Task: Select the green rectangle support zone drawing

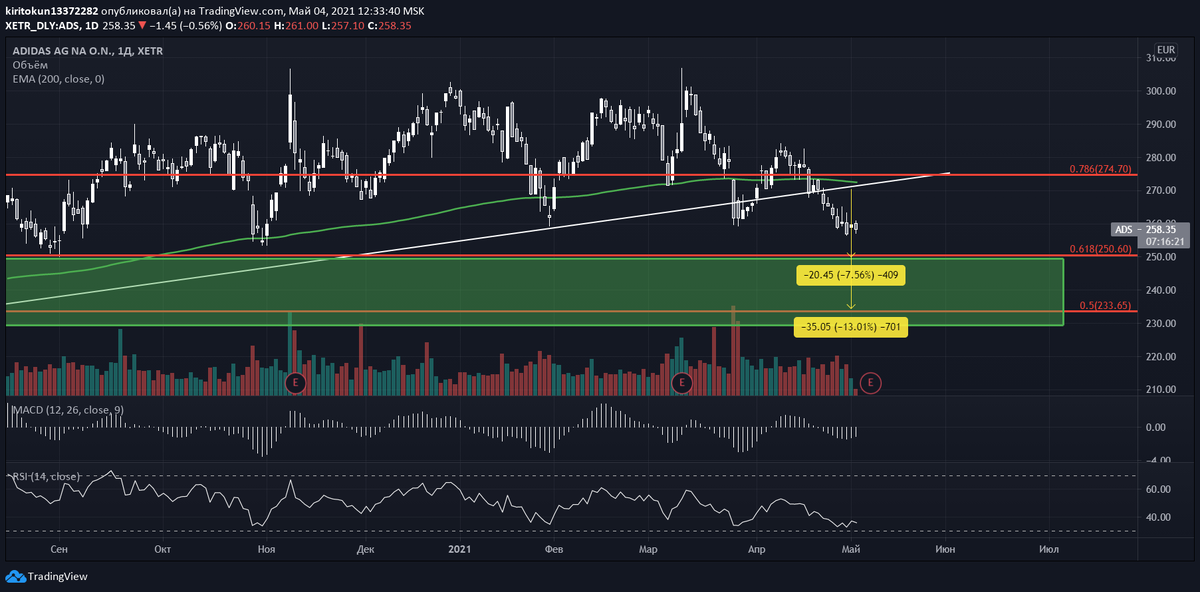Action: point(534,292)
